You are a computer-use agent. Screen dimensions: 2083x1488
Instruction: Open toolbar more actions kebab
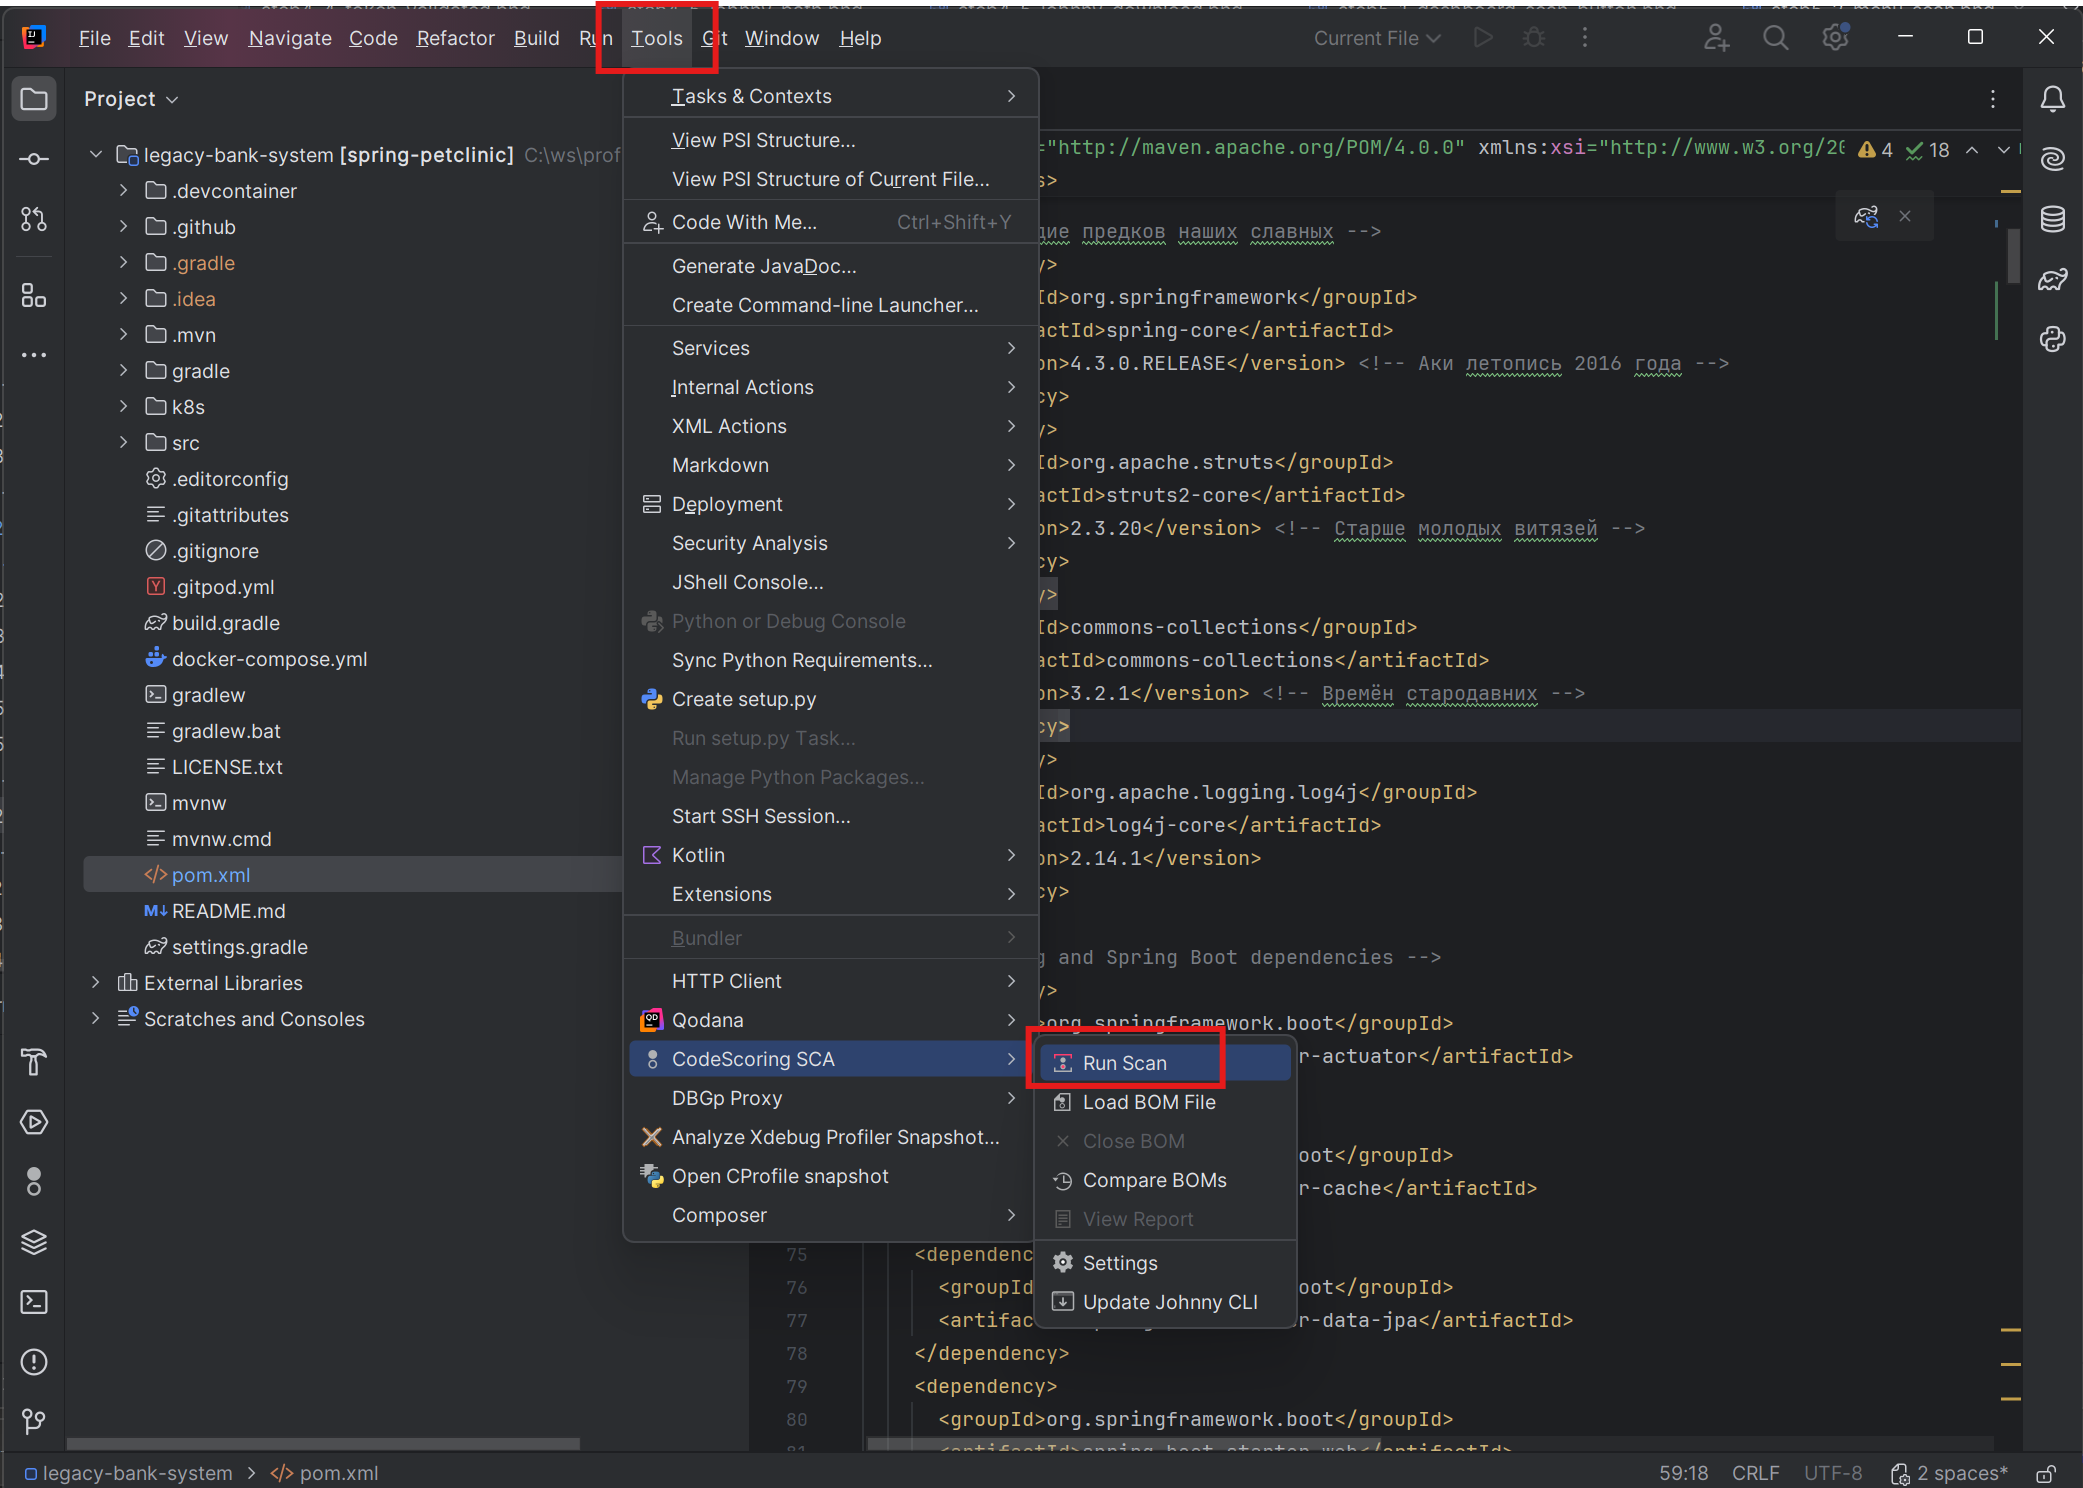coord(1585,38)
